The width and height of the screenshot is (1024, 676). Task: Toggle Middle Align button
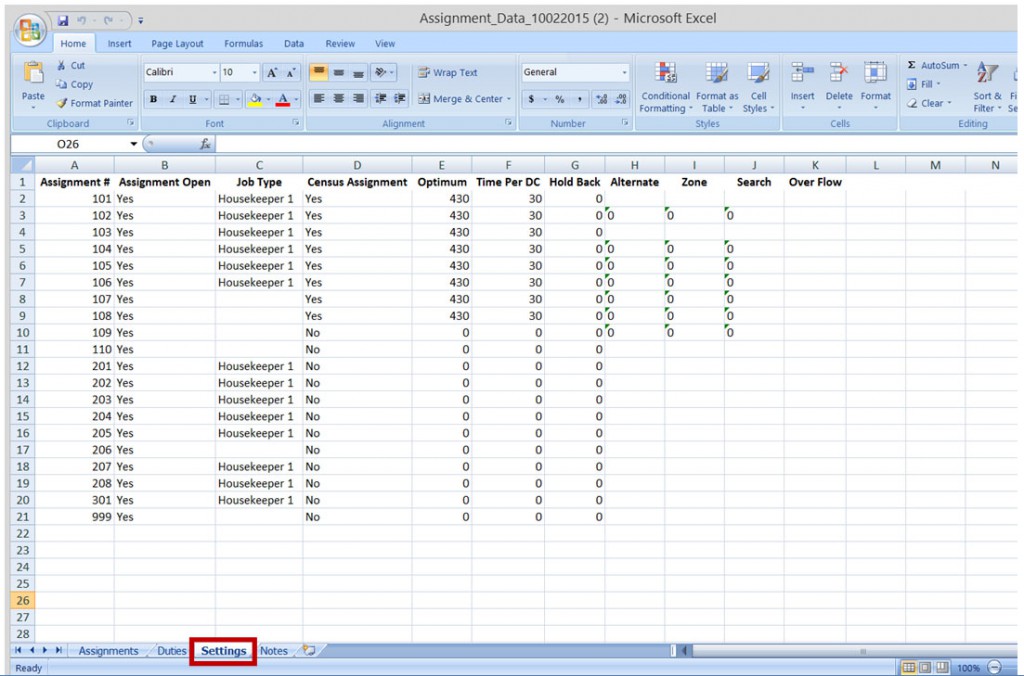338,72
